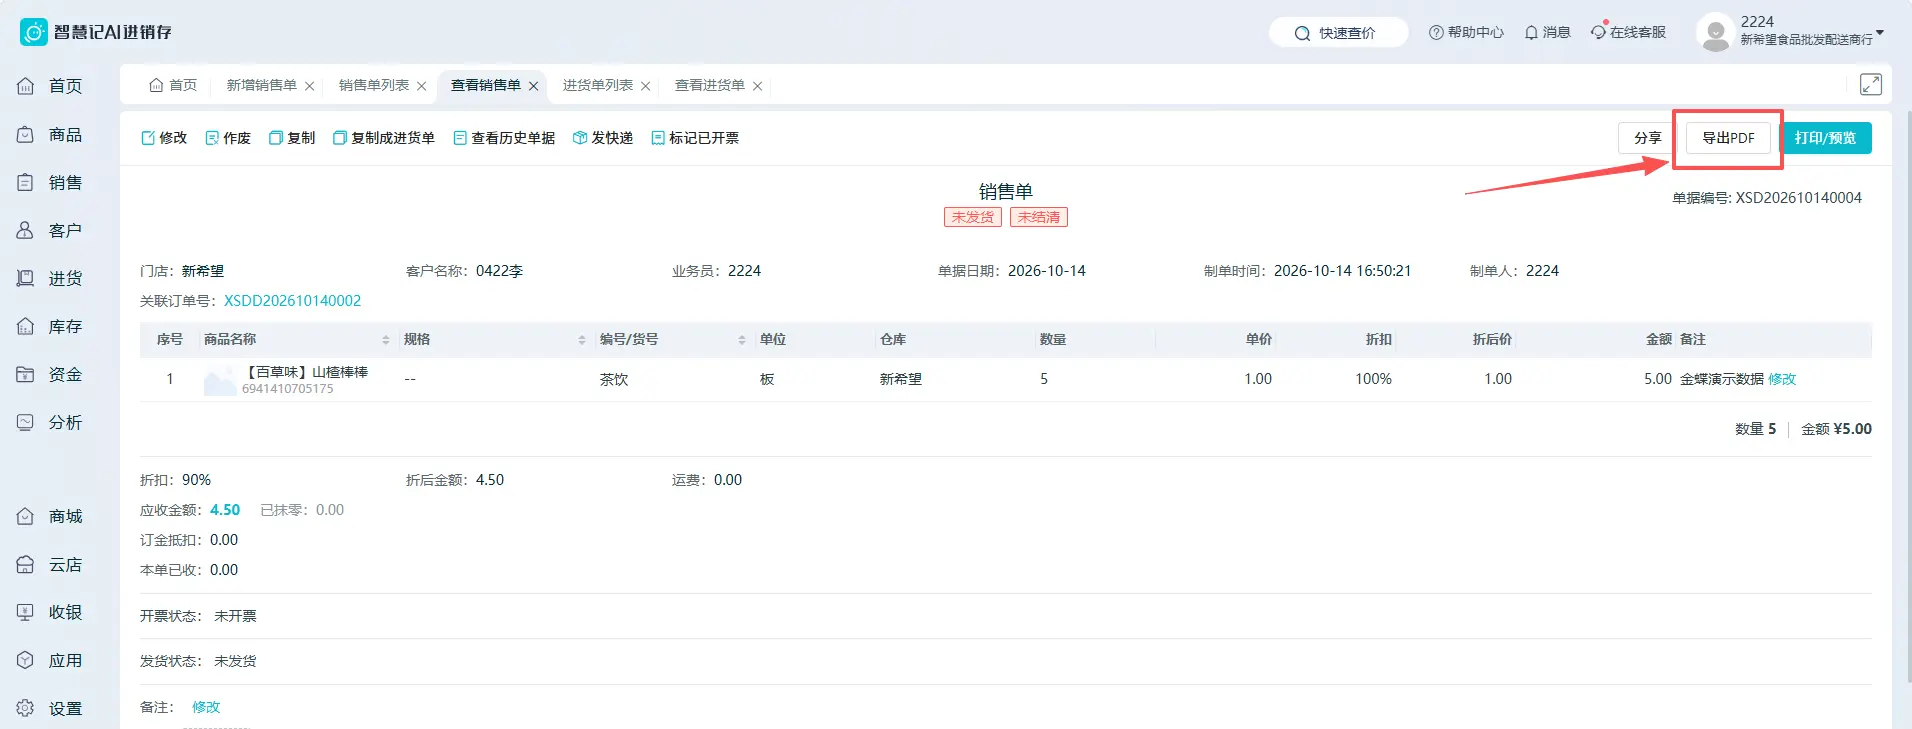Switch to the 进货单列表 tab

[598, 85]
